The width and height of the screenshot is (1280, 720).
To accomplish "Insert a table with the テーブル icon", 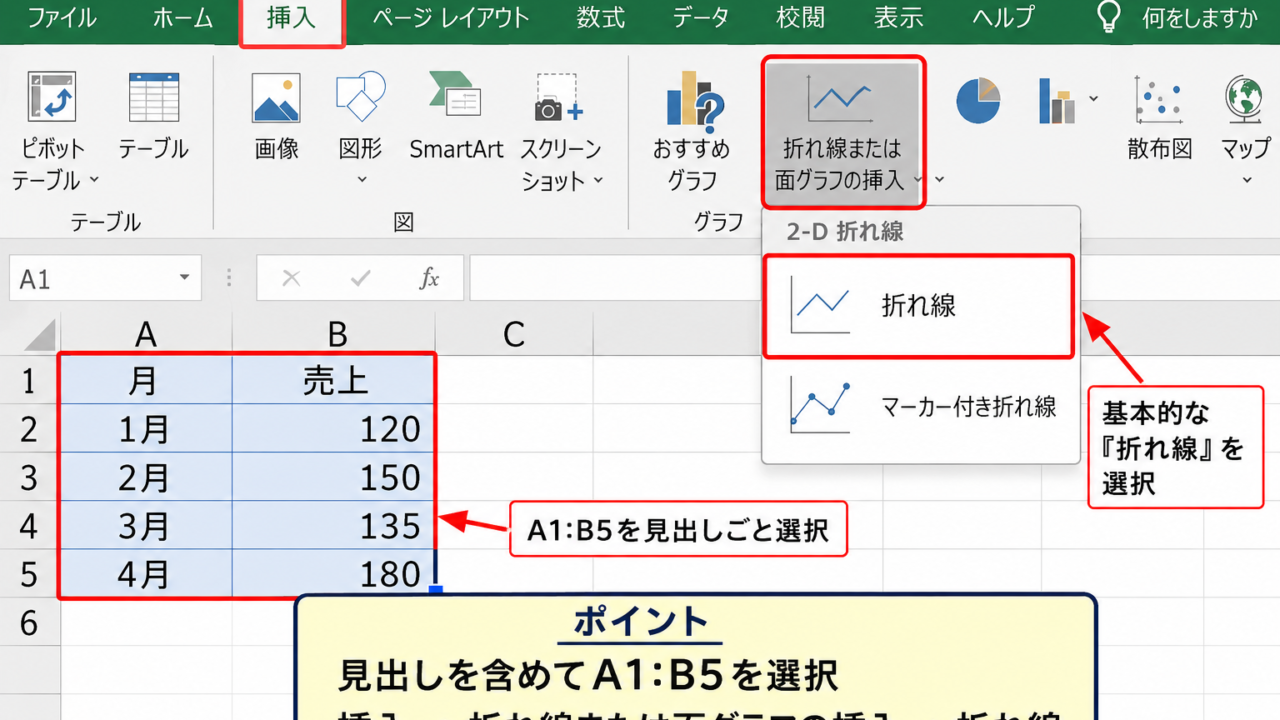I will click(x=154, y=98).
